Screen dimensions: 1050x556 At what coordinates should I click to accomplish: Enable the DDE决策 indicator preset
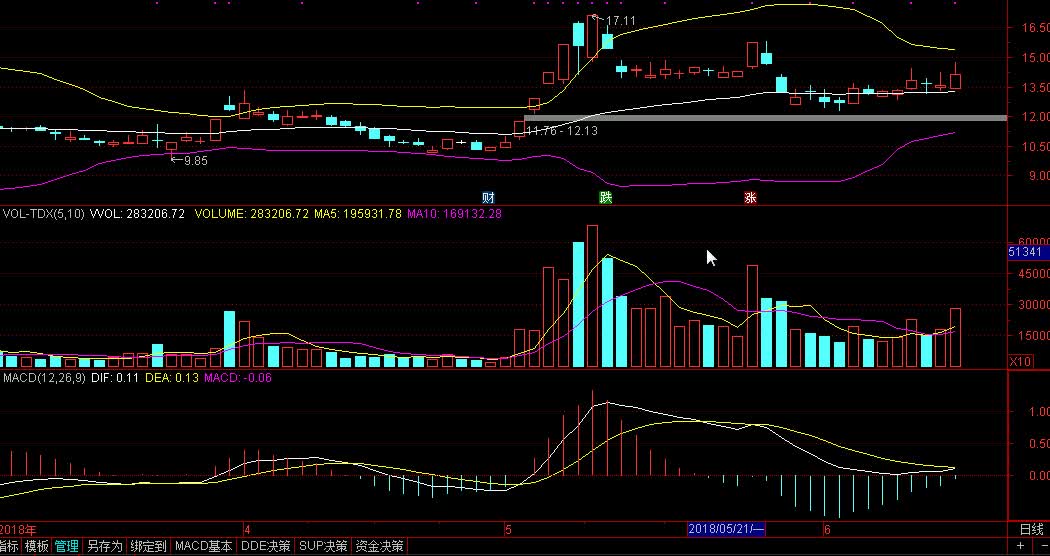(265, 546)
